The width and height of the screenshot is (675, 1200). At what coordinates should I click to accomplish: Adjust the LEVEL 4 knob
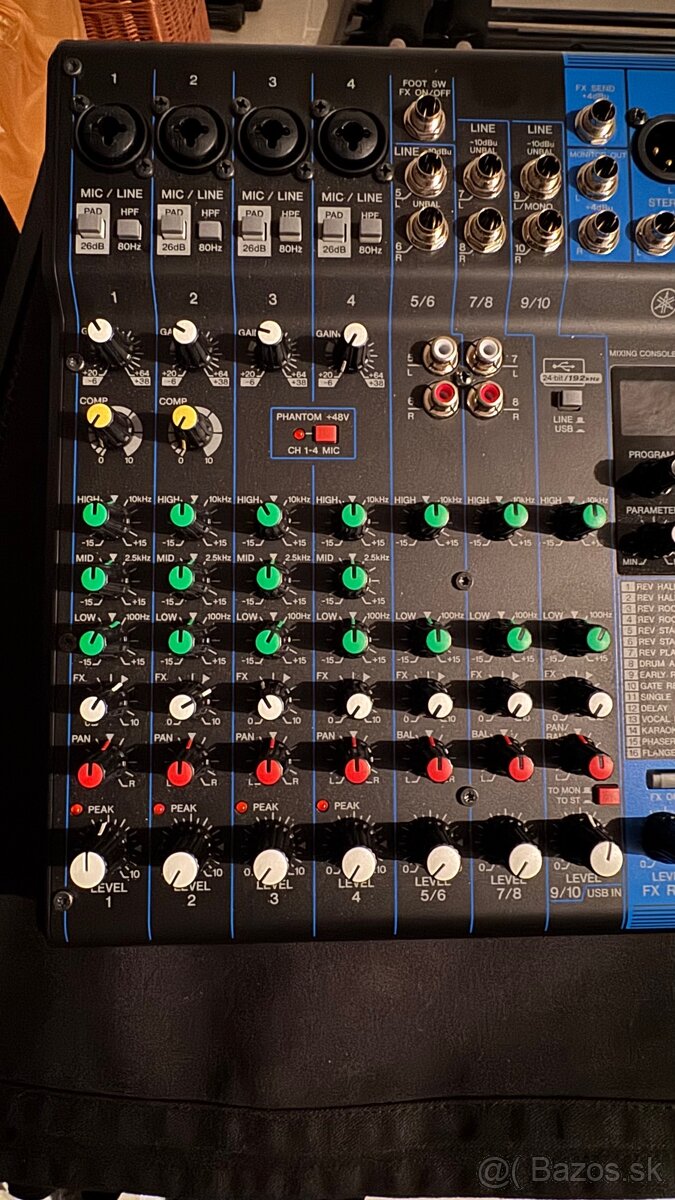[x=358, y=863]
